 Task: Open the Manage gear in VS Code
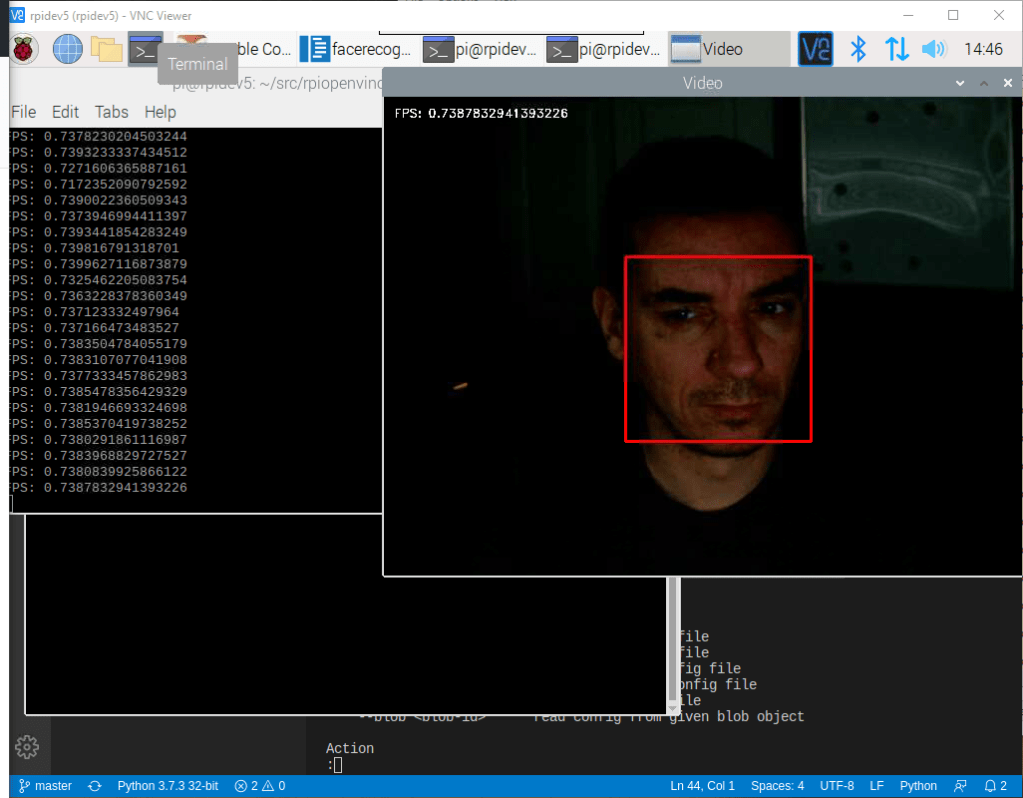[27, 746]
